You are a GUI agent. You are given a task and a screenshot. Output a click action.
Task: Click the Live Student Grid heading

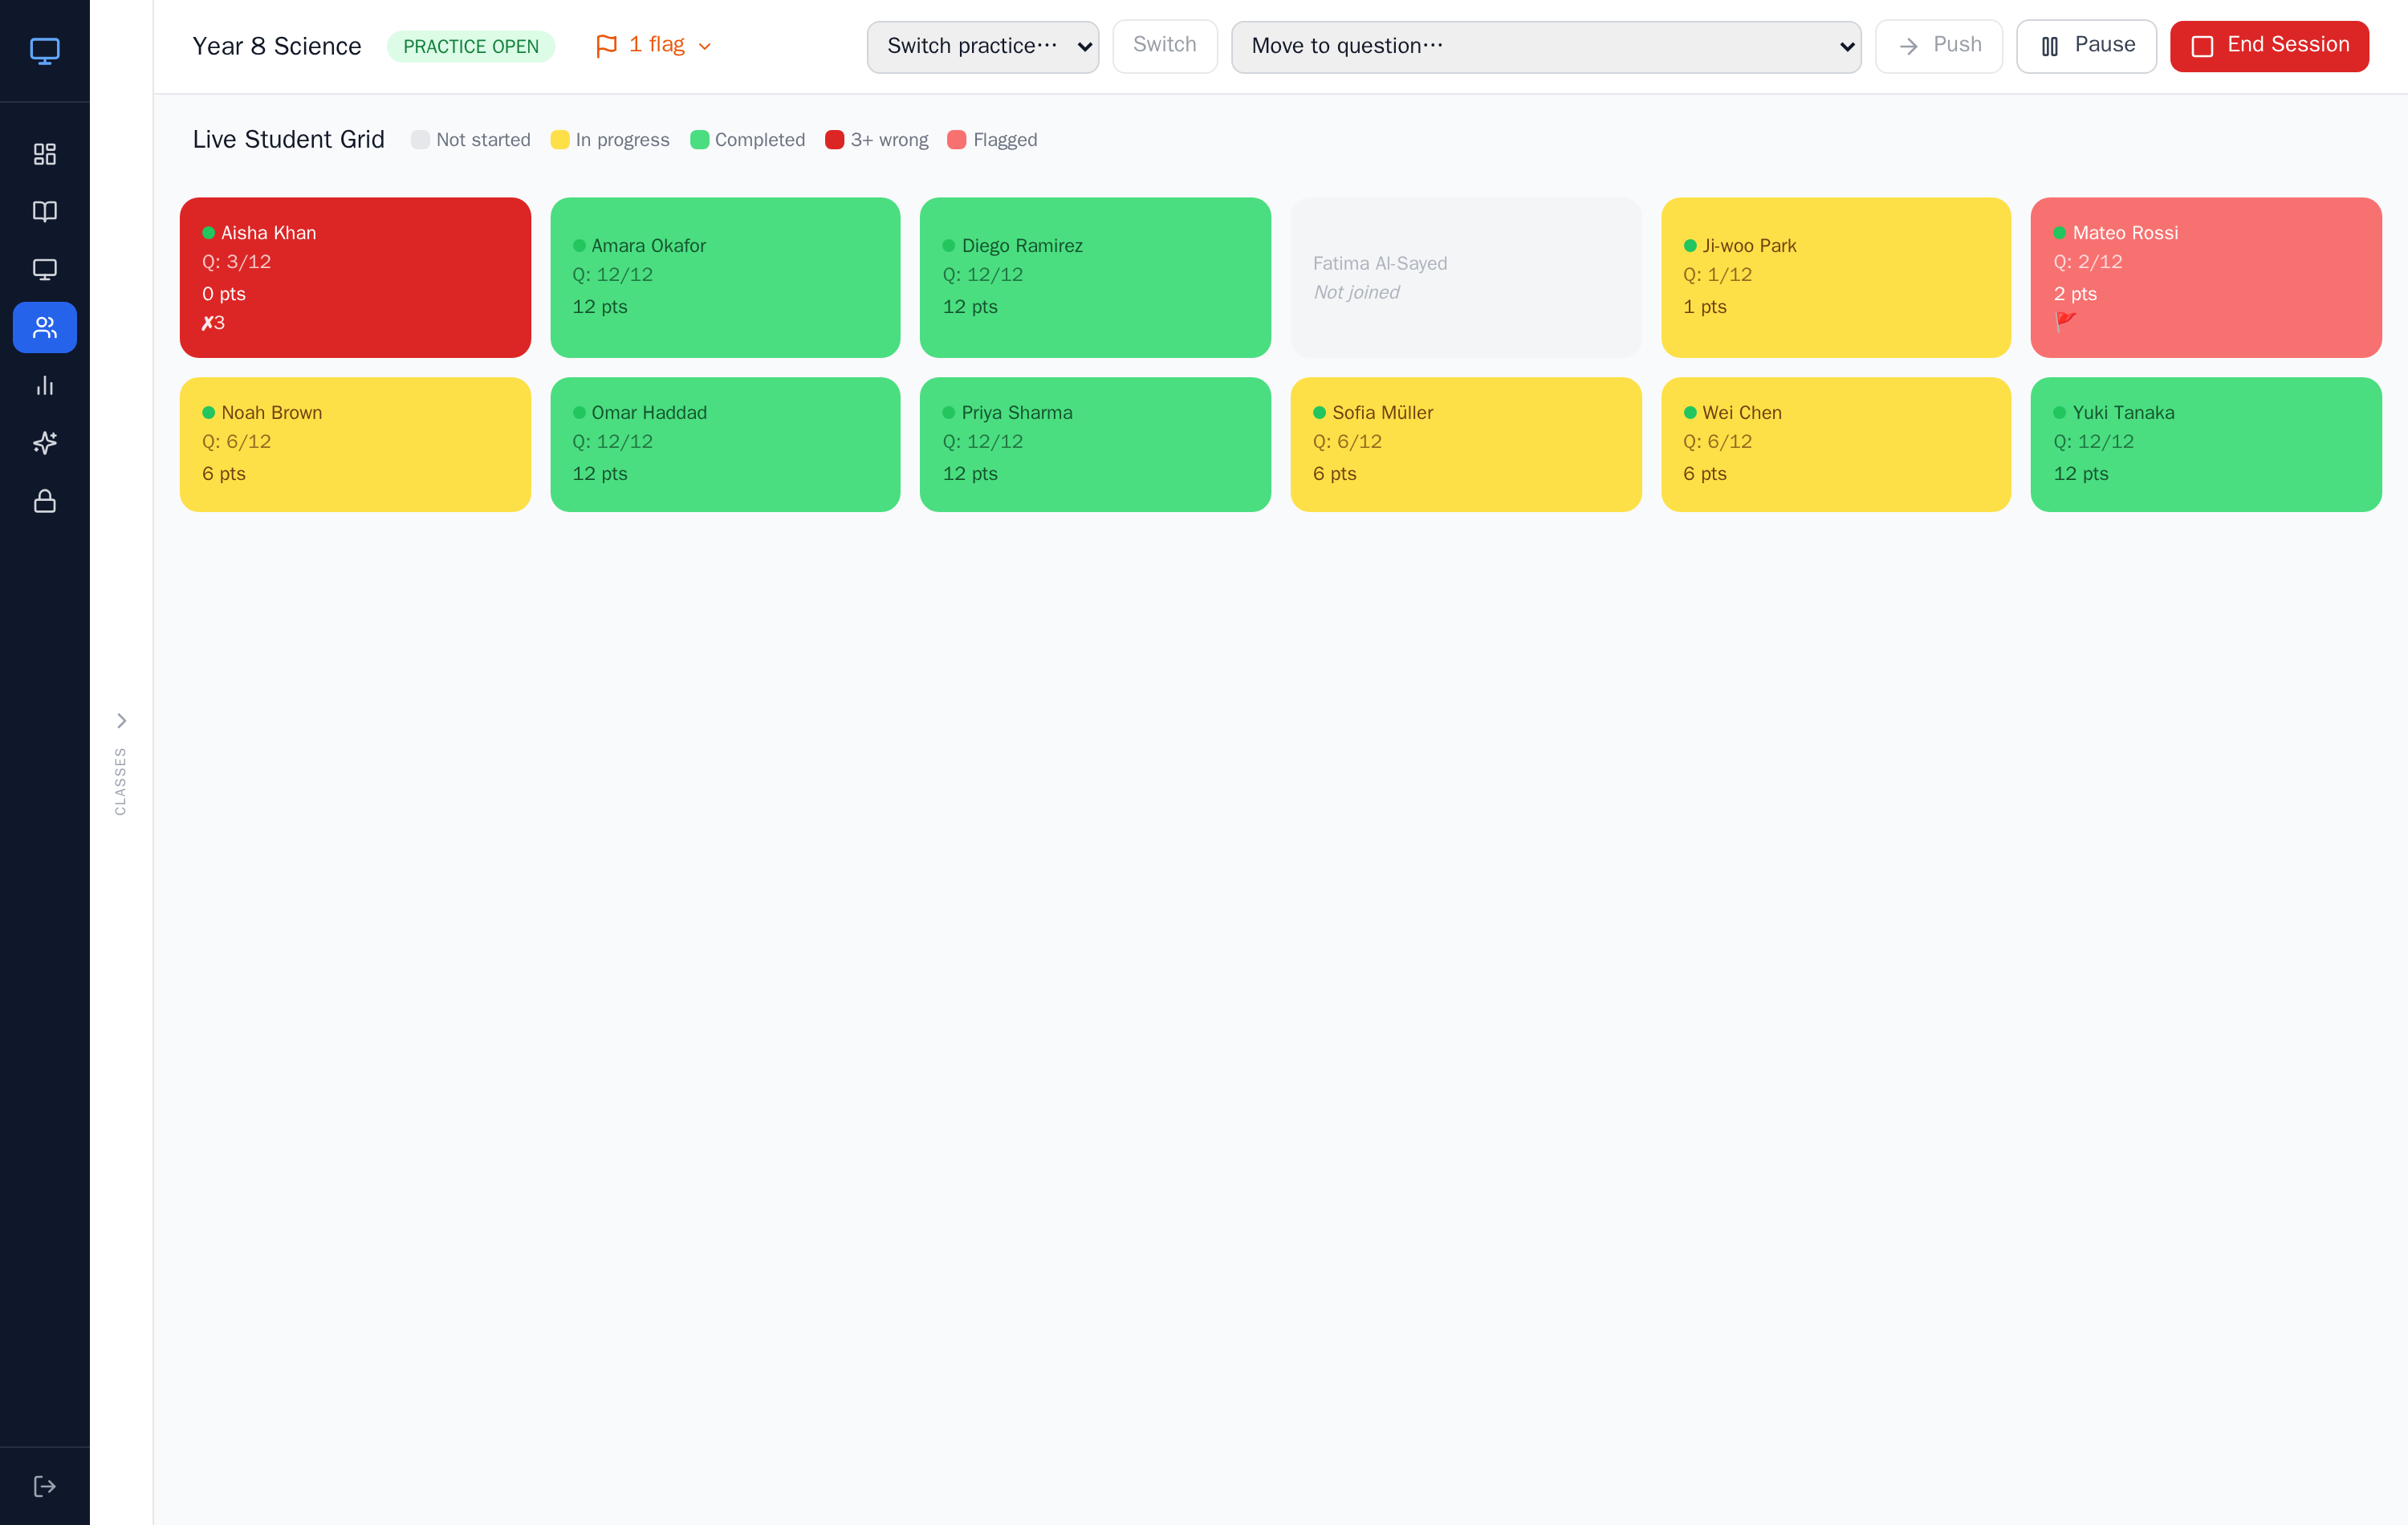click(288, 140)
